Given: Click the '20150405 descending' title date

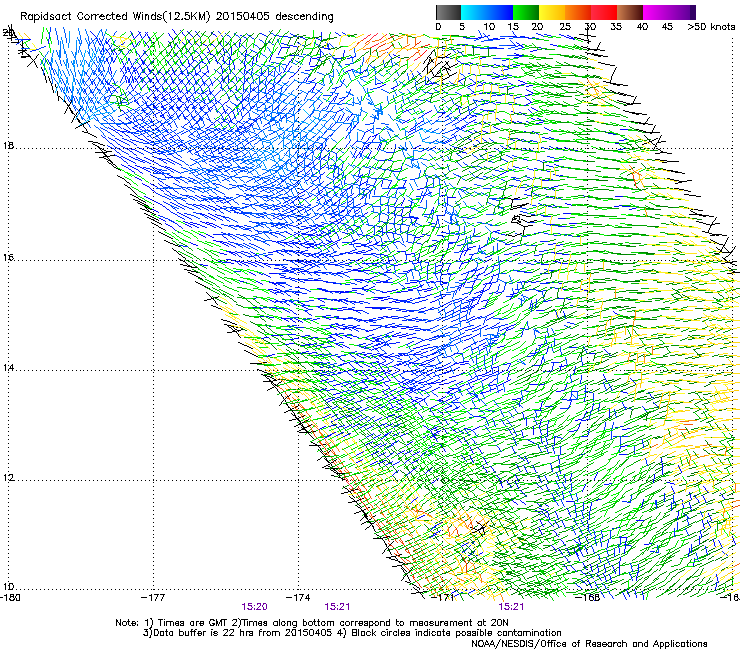Looking at the screenshot, I should click(x=275, y=17).
